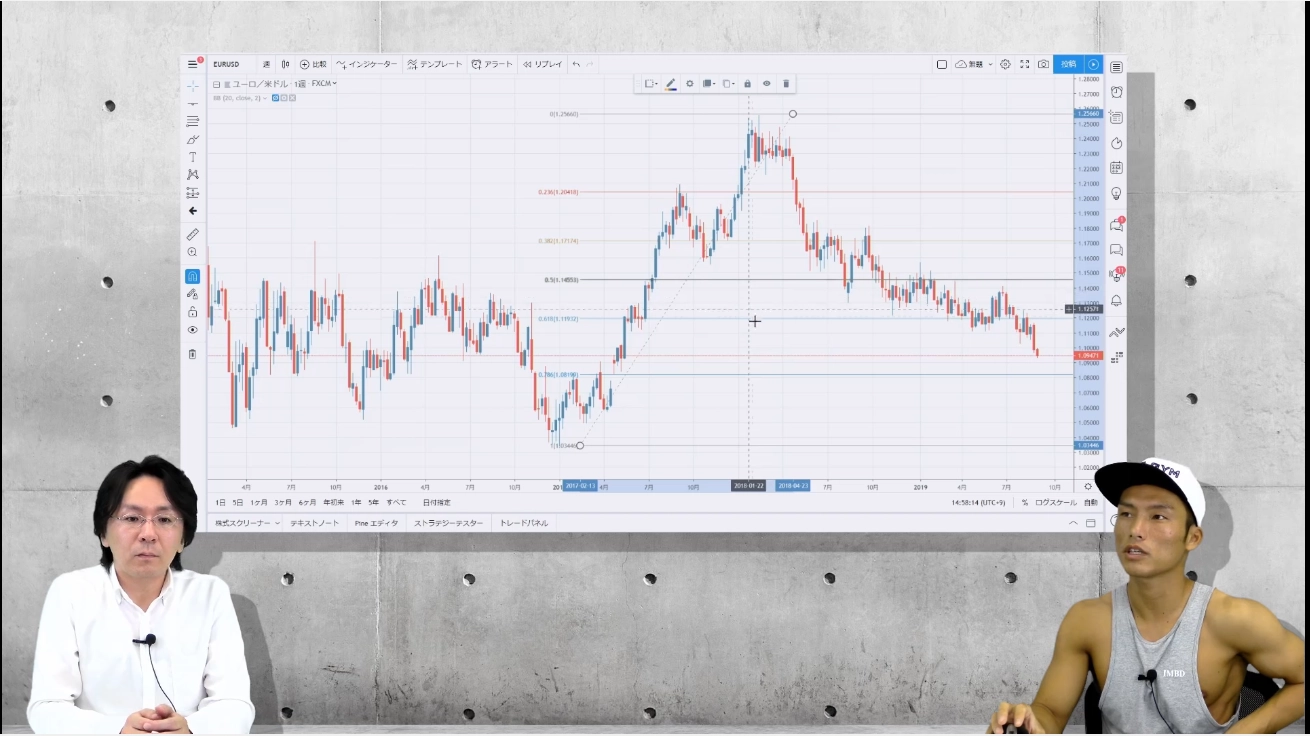Click the blue 投稿 publish button
1310x736 pixels.
click(x=1068, y=64)
